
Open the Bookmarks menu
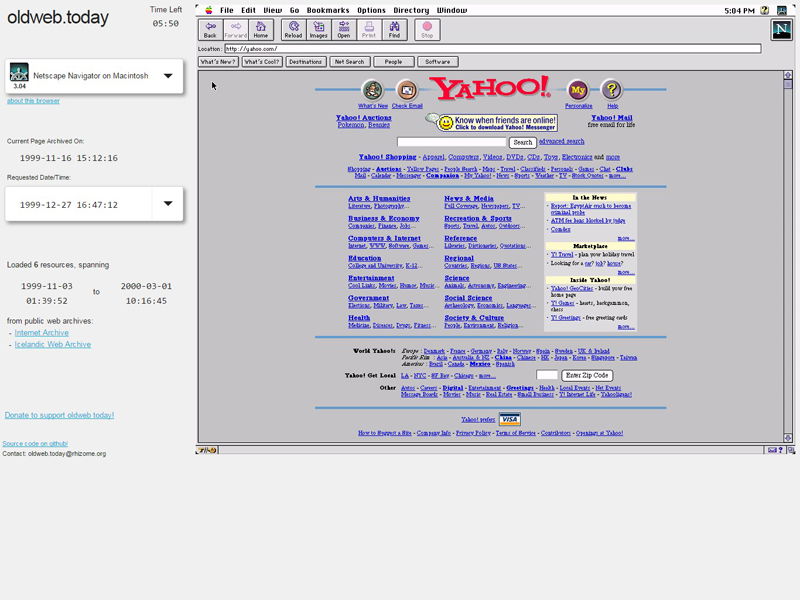[x=328, y=10]
